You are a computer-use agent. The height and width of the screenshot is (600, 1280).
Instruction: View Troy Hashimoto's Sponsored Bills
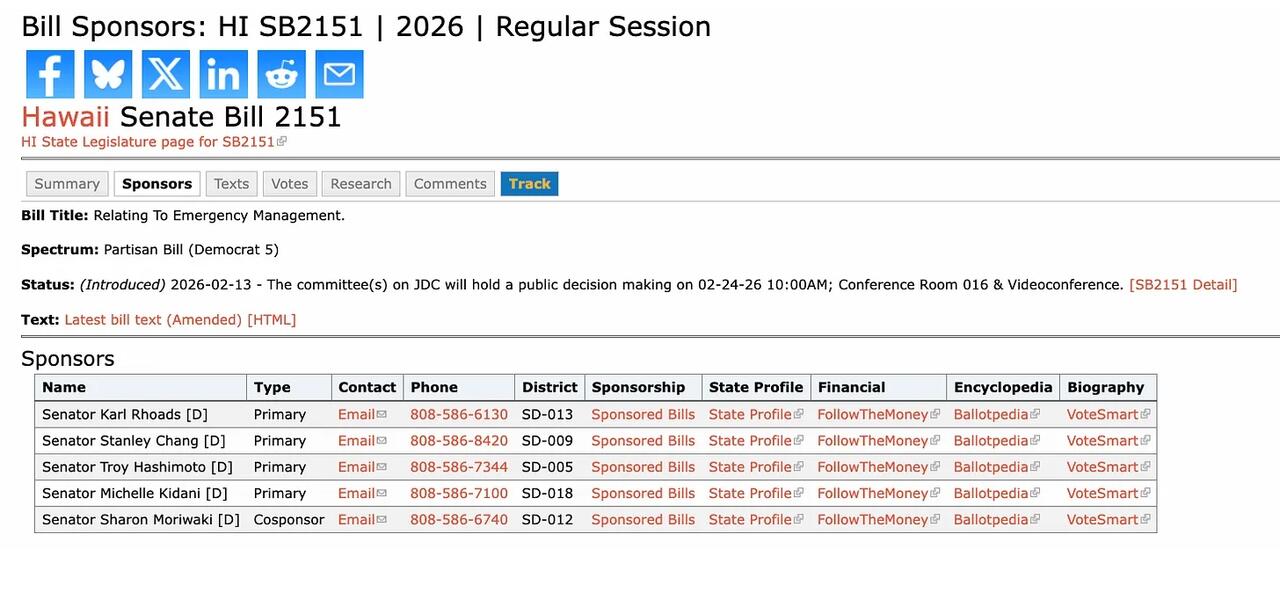[643, 467]
